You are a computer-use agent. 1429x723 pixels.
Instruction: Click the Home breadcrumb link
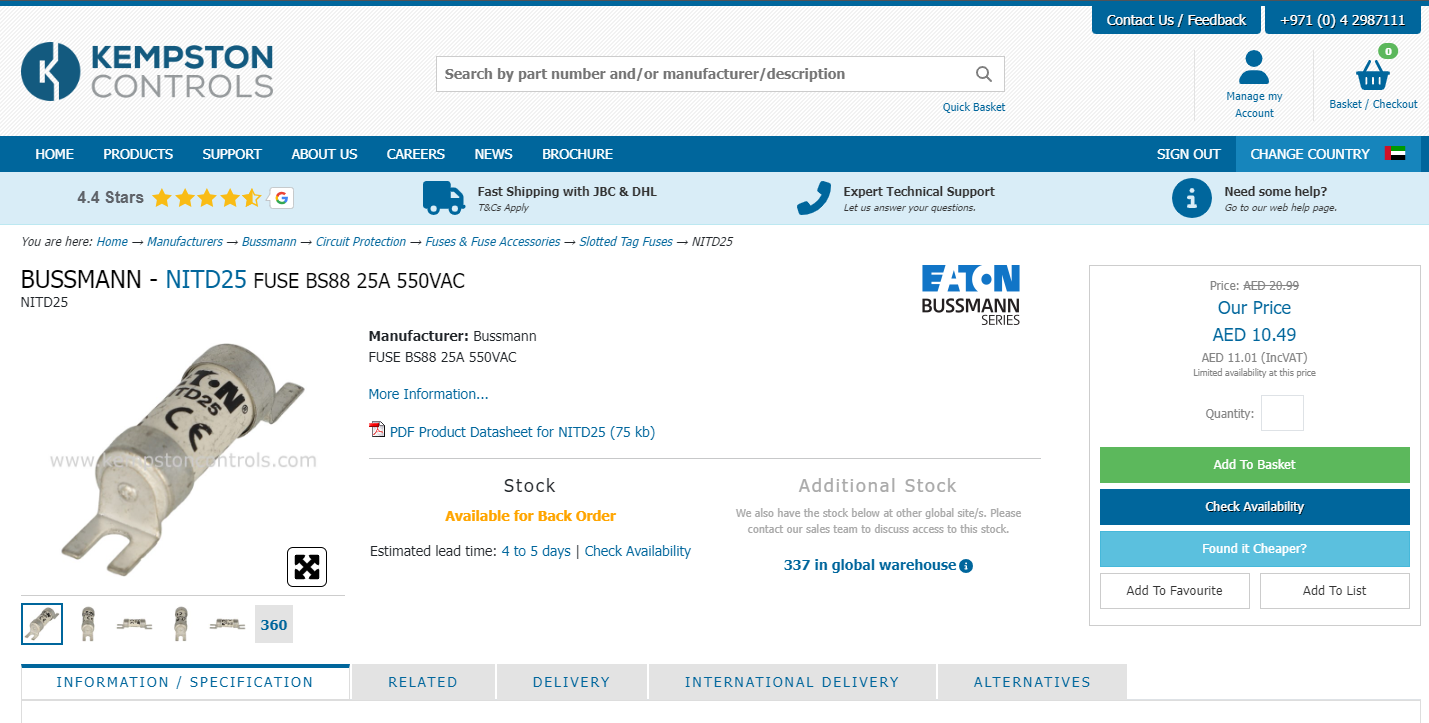112,242
